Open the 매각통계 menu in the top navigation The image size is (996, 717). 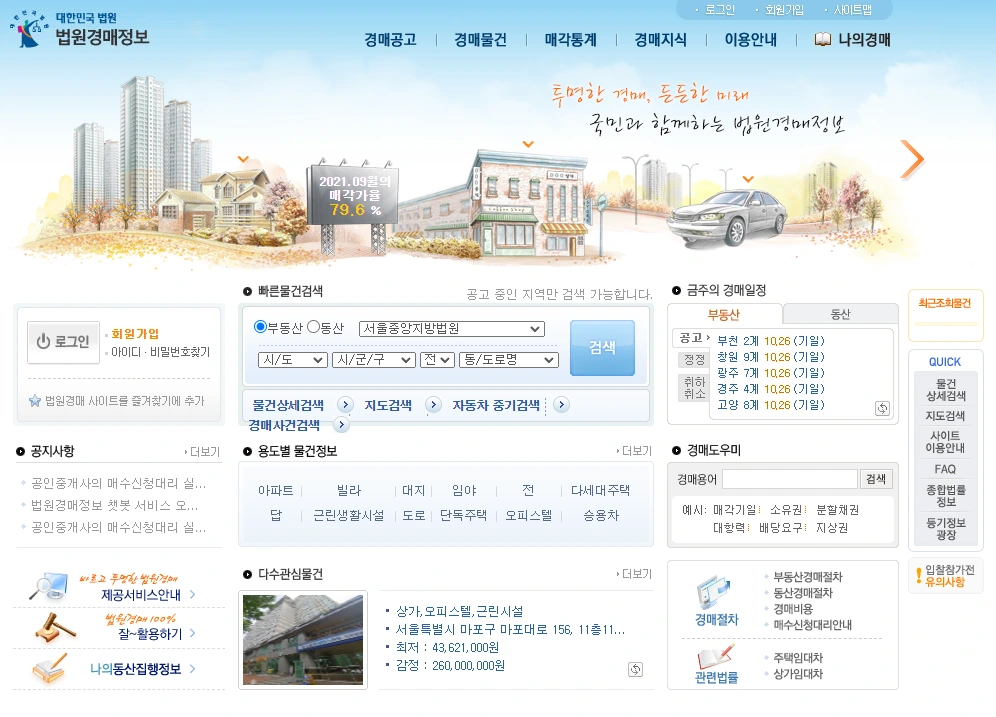[x=571, y=40]
